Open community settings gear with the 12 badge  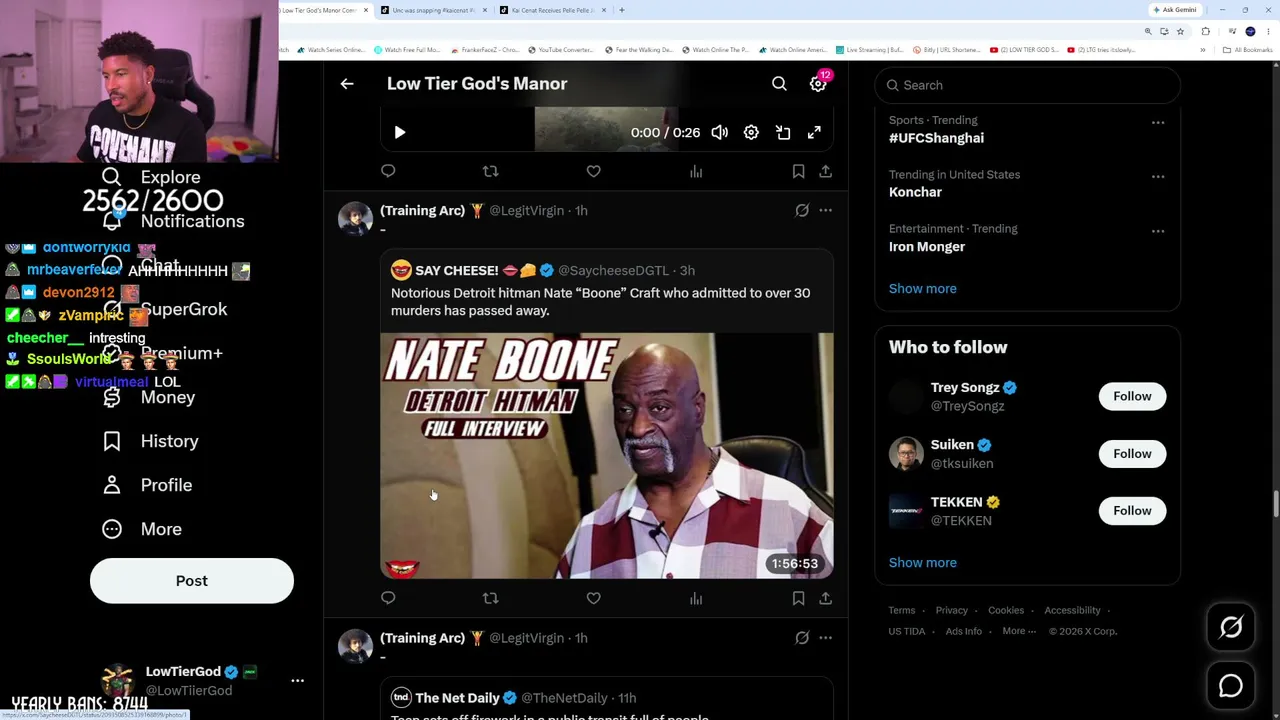tap(818, 84)
